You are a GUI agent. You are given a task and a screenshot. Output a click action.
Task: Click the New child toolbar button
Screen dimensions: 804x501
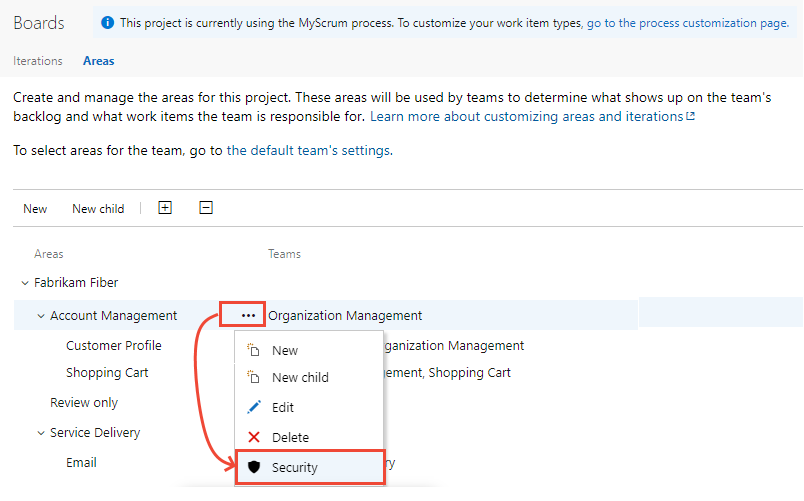pyautogui.click(x=98, y=209)
